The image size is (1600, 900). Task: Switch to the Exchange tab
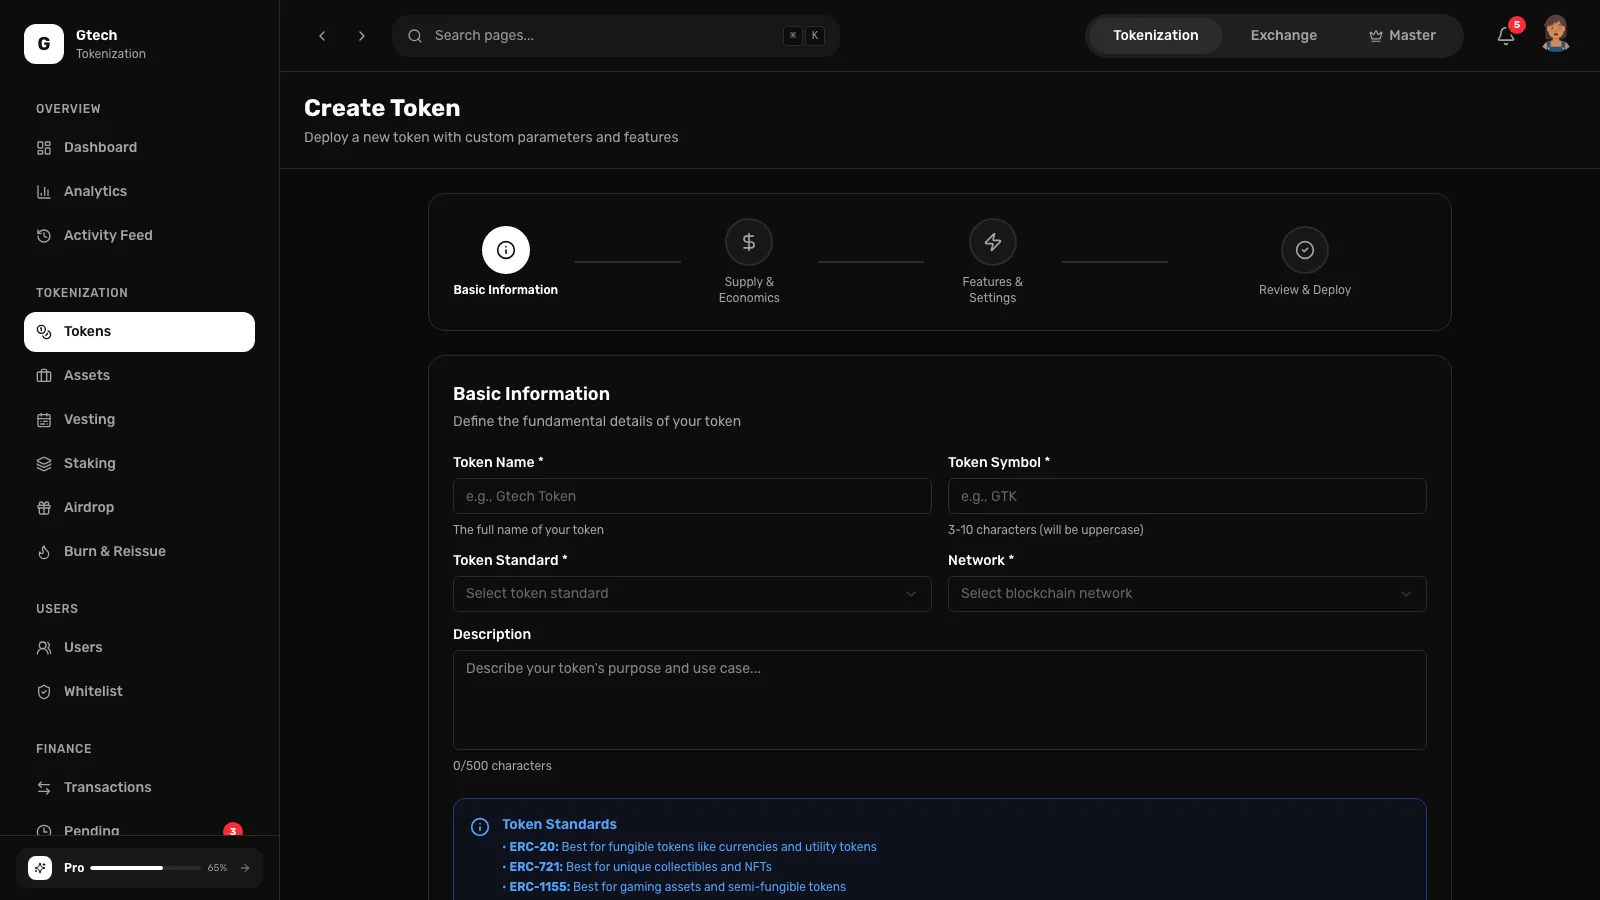pos(1283,36)
